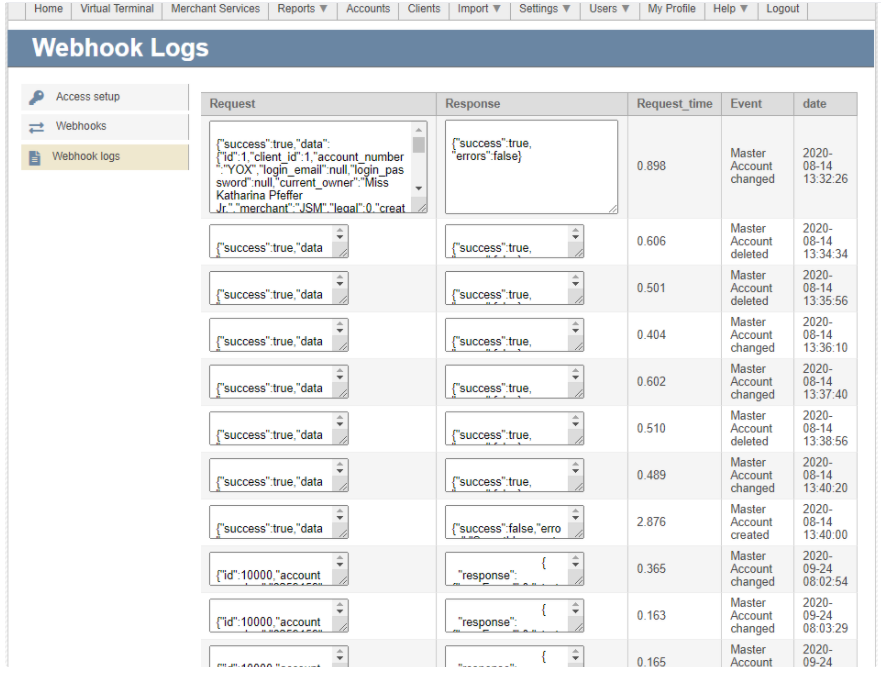Click the date 2020-08-14 13:32:26

pyautogui.click(x=825, y=166)
